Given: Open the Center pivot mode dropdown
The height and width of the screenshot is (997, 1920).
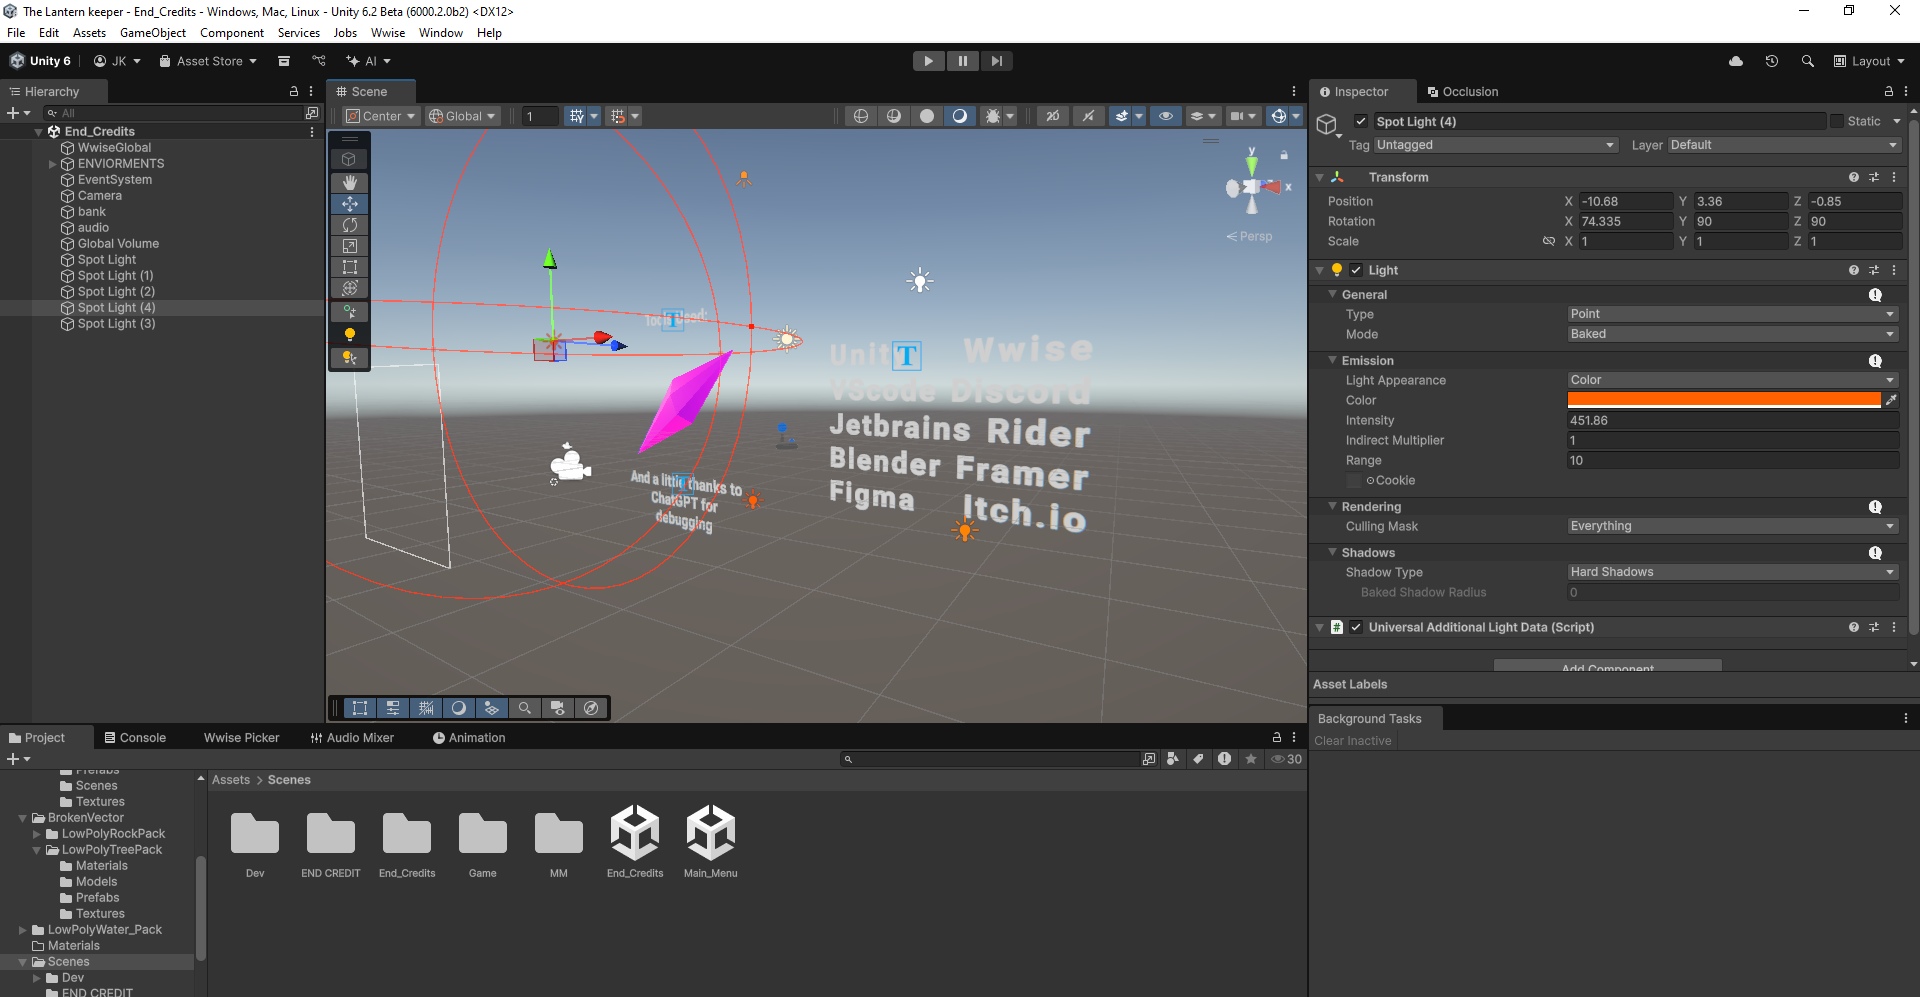Looking at the screenshot, I should pyautogui.click(x=381, y=116).
